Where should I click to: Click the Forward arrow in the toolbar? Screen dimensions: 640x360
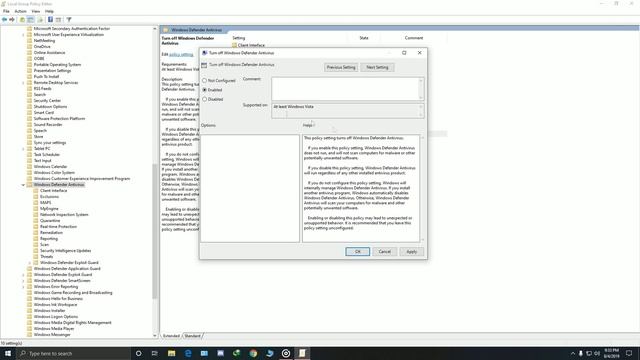(12, 20)
